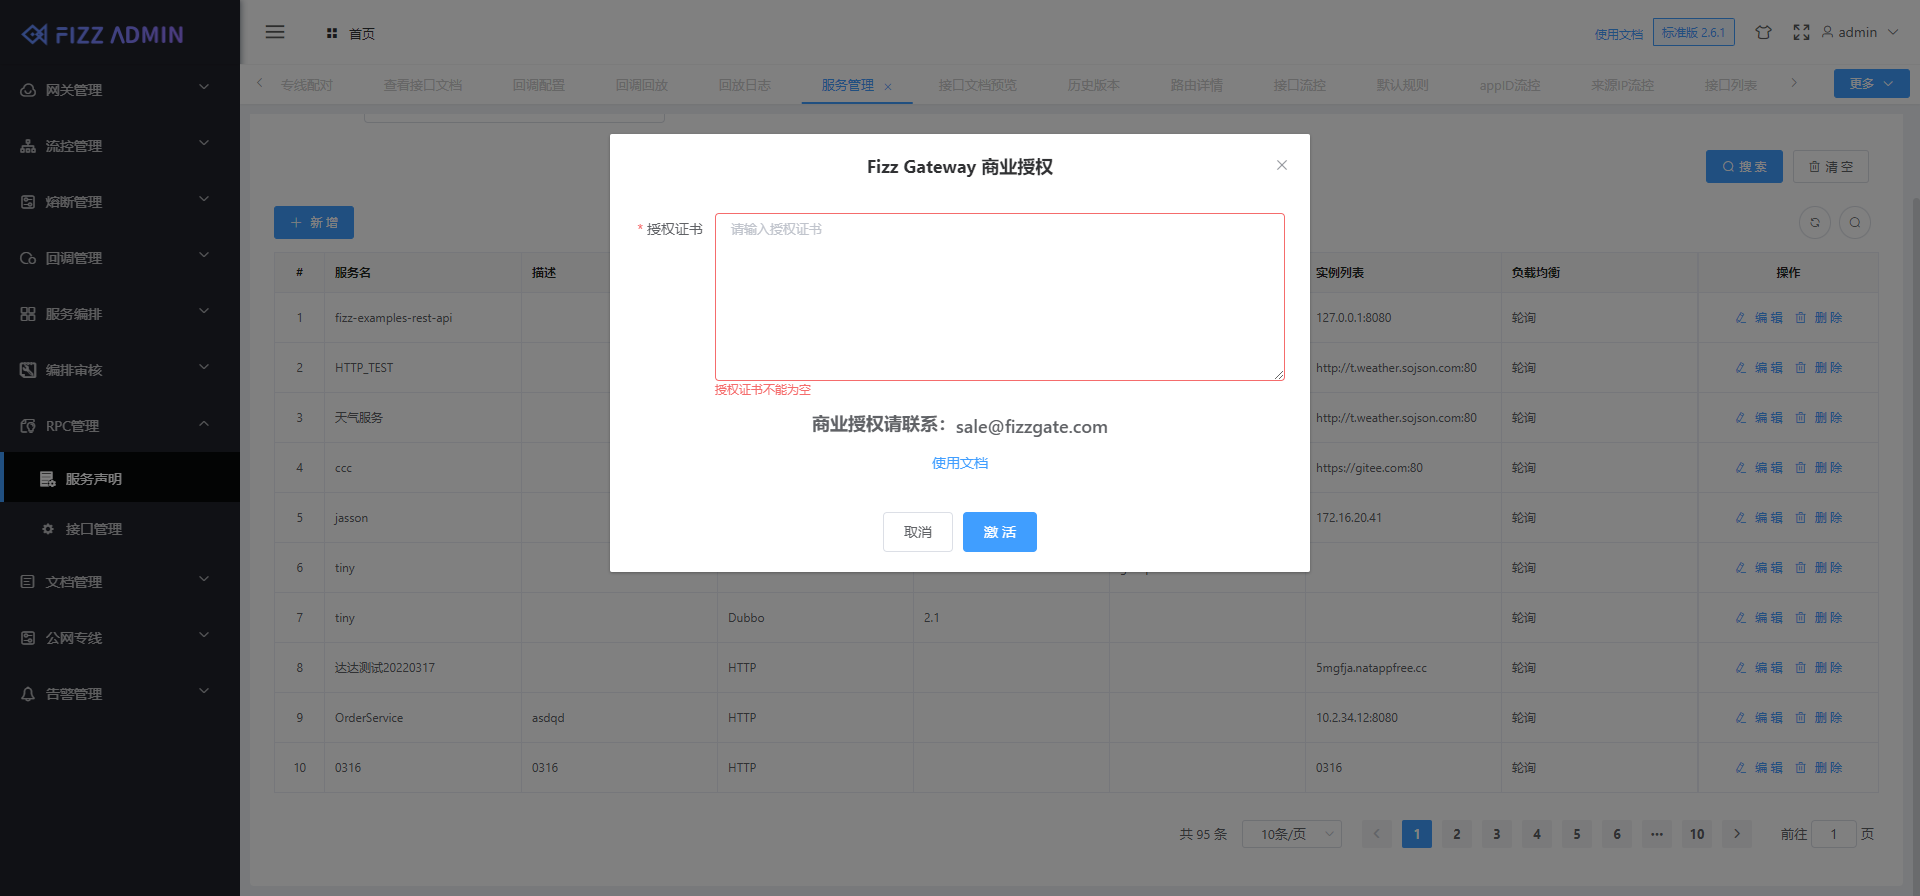
Task: Click the 搜索 button
Action: point(1744,167)
